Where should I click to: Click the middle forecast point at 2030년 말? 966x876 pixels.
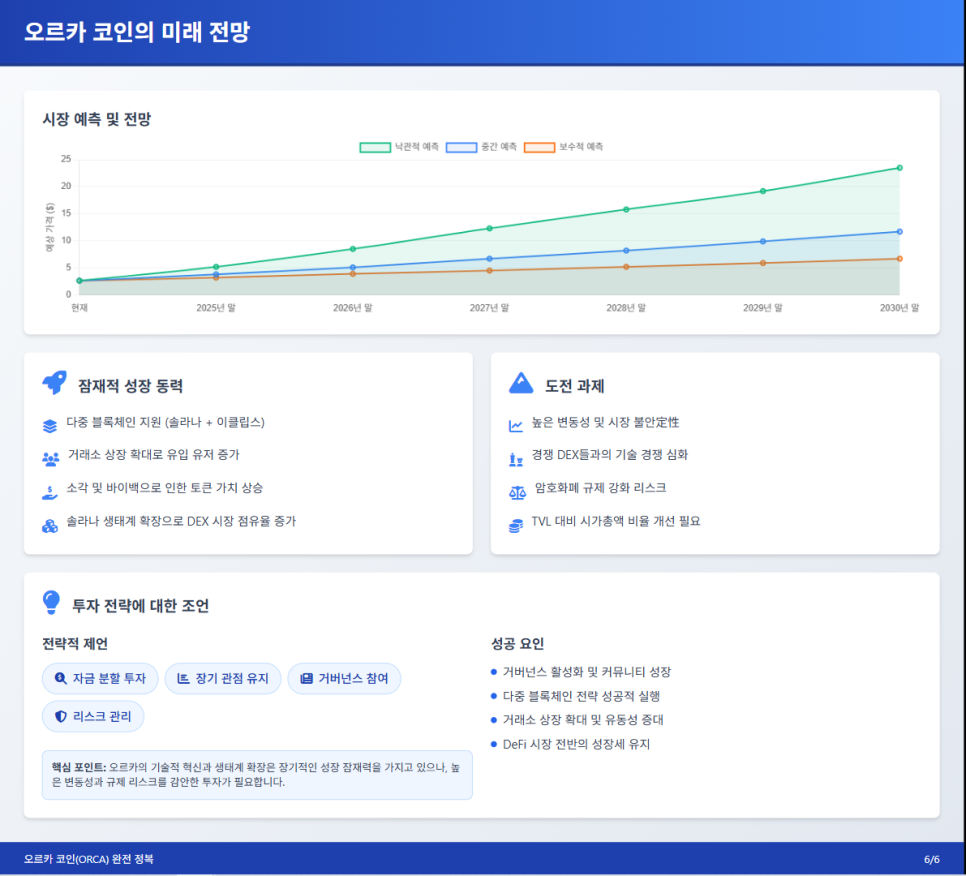pyautogui.click(x=899, y=232)
